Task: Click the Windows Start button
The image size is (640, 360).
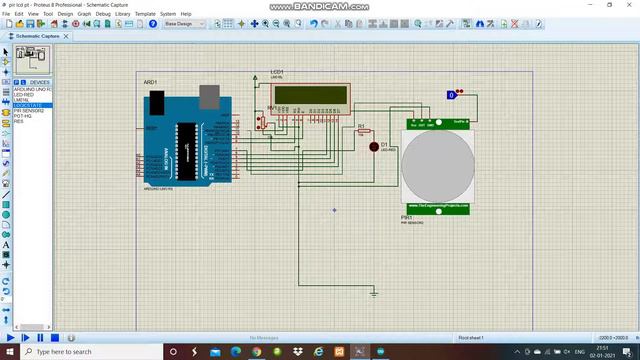Action: [x=10, y=351]
